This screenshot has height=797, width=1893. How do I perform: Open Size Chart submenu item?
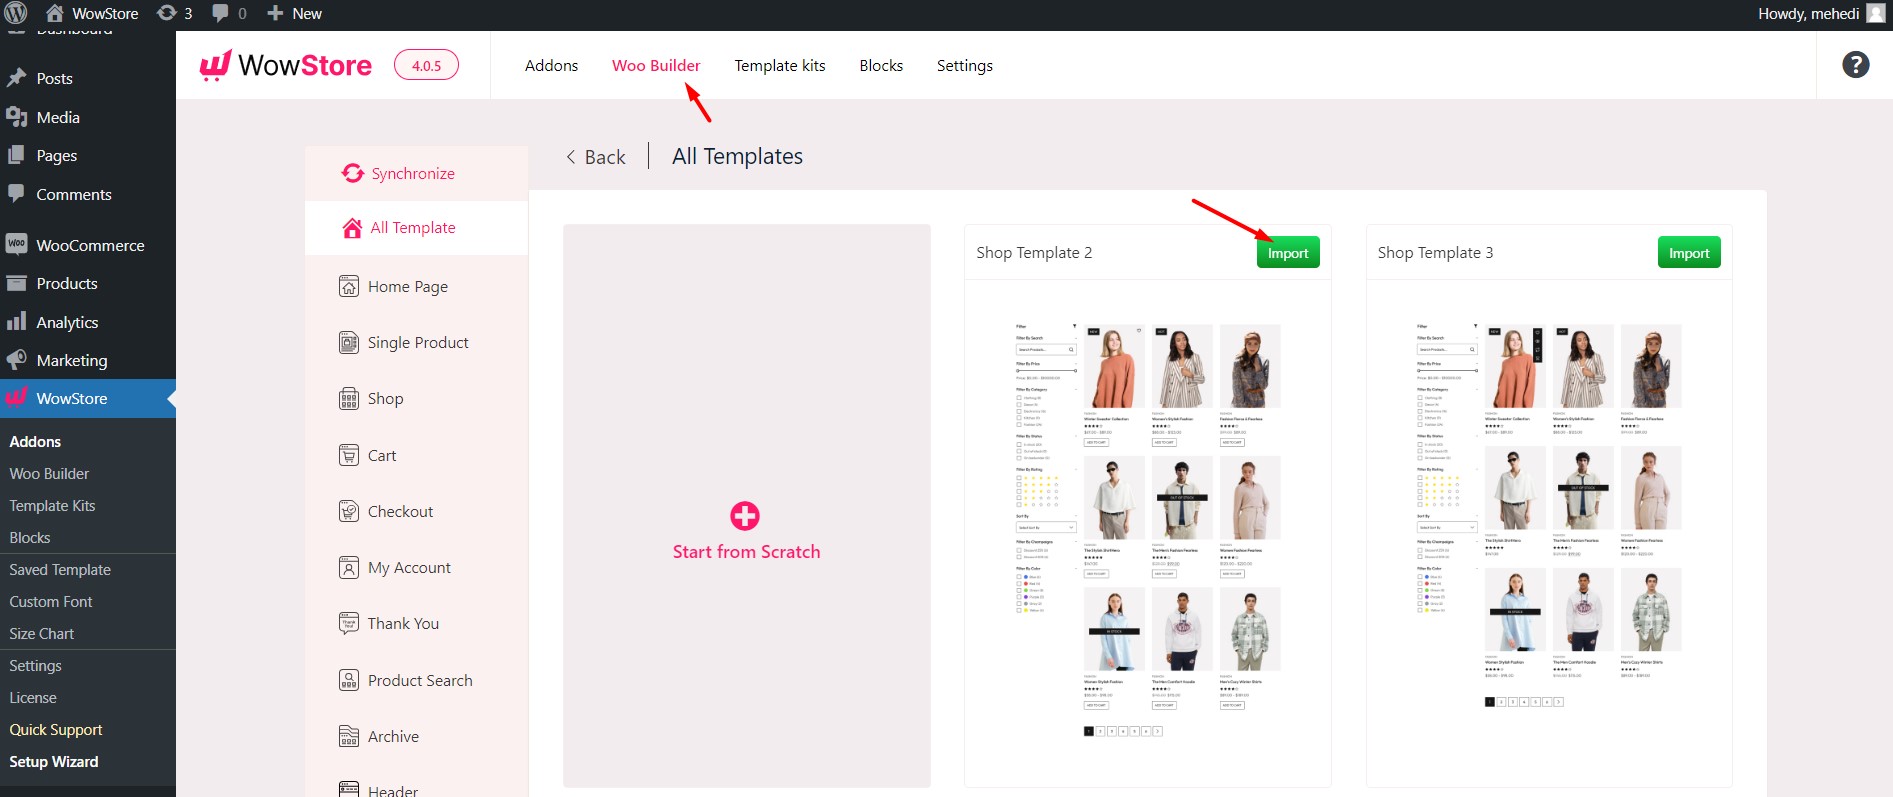click(x=42, y=633)
